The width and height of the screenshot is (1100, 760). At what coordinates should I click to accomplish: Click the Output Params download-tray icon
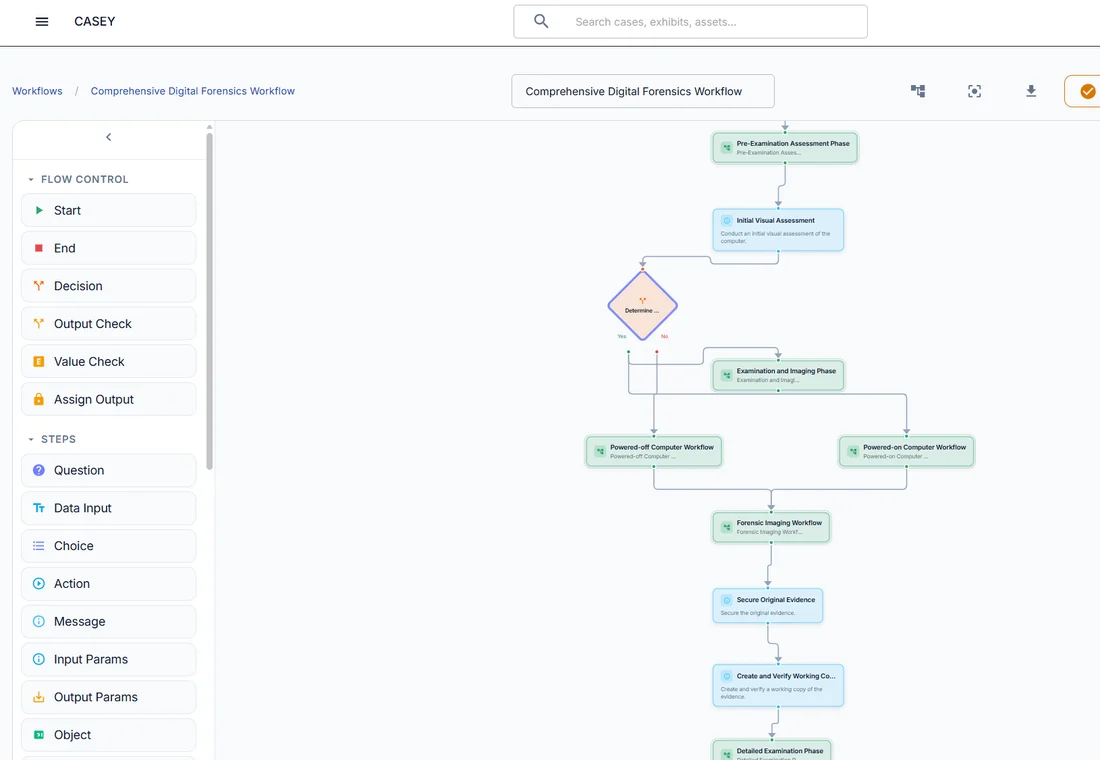pos(39,698)
